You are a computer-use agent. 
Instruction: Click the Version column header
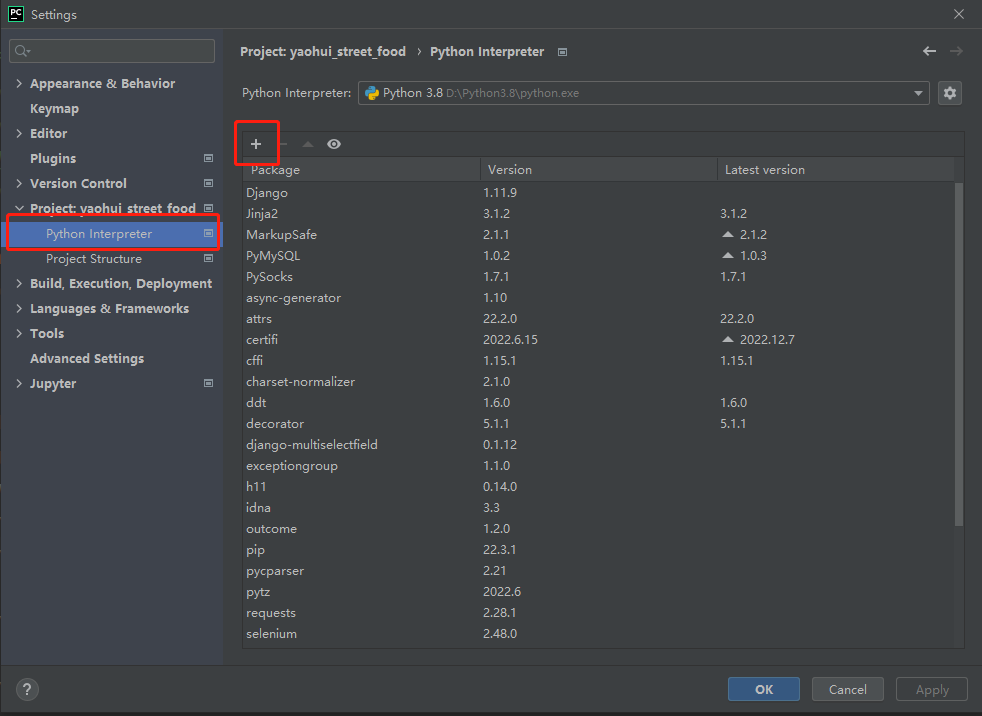[599, 170]
